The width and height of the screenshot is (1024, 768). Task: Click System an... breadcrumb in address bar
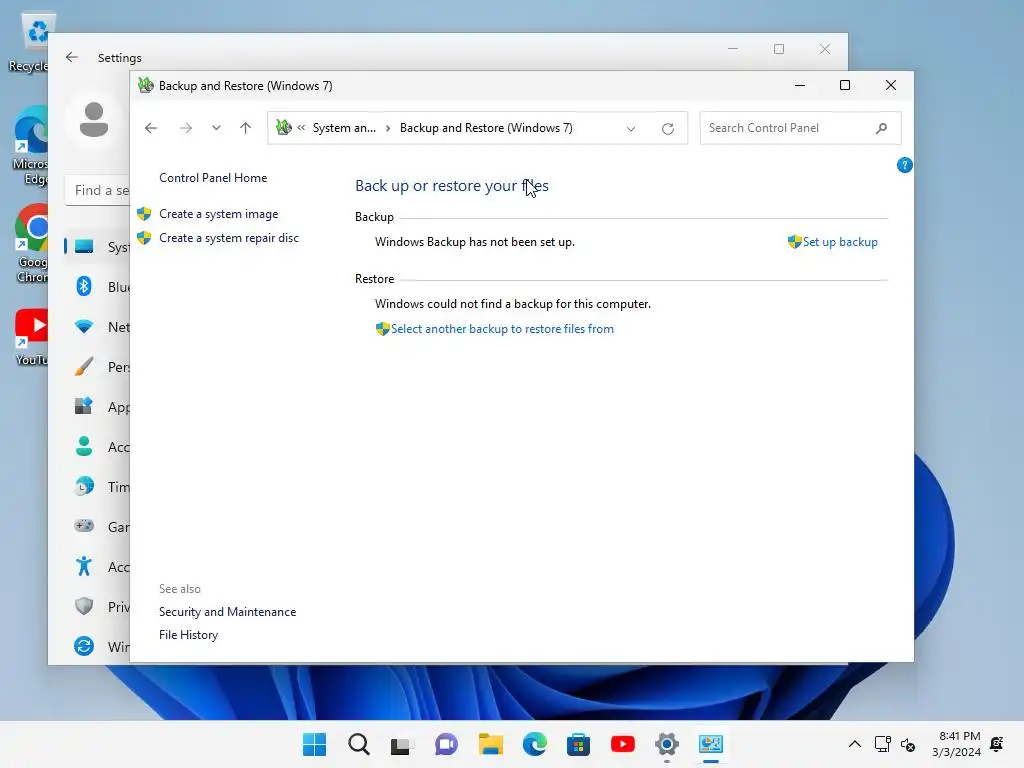[x=344, y=128]
